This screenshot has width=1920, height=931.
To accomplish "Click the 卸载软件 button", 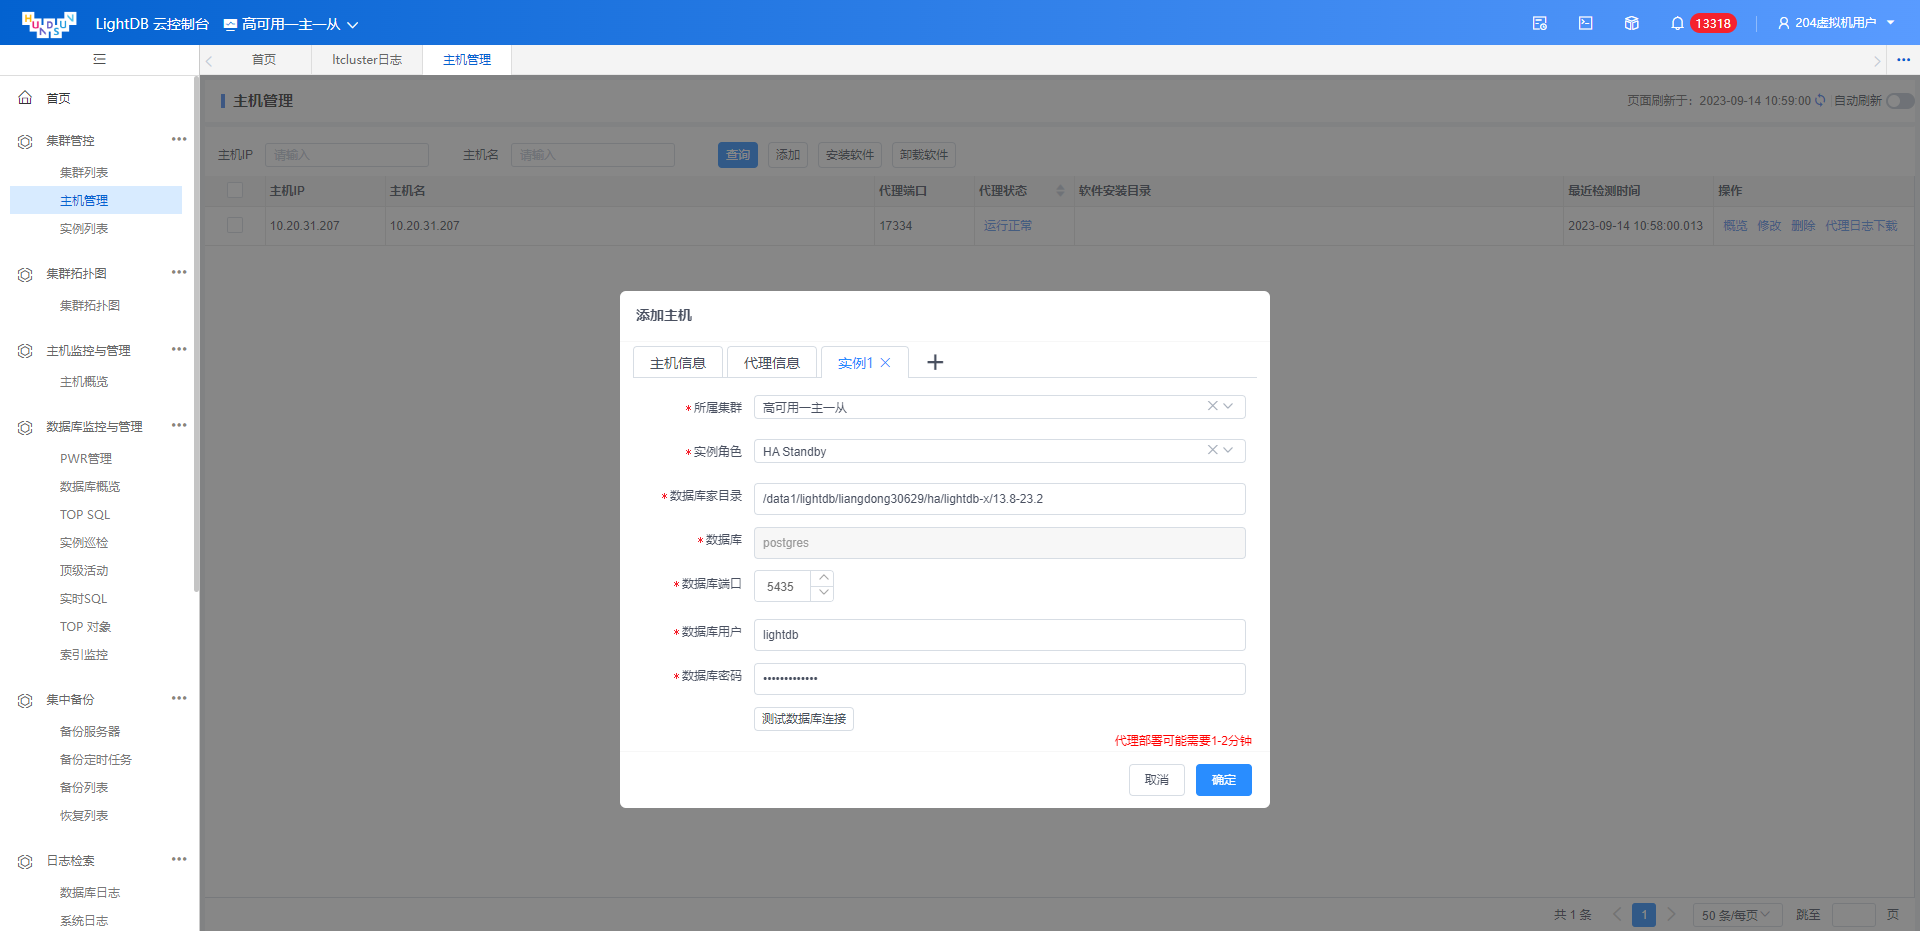I will [x=924, y=155].
